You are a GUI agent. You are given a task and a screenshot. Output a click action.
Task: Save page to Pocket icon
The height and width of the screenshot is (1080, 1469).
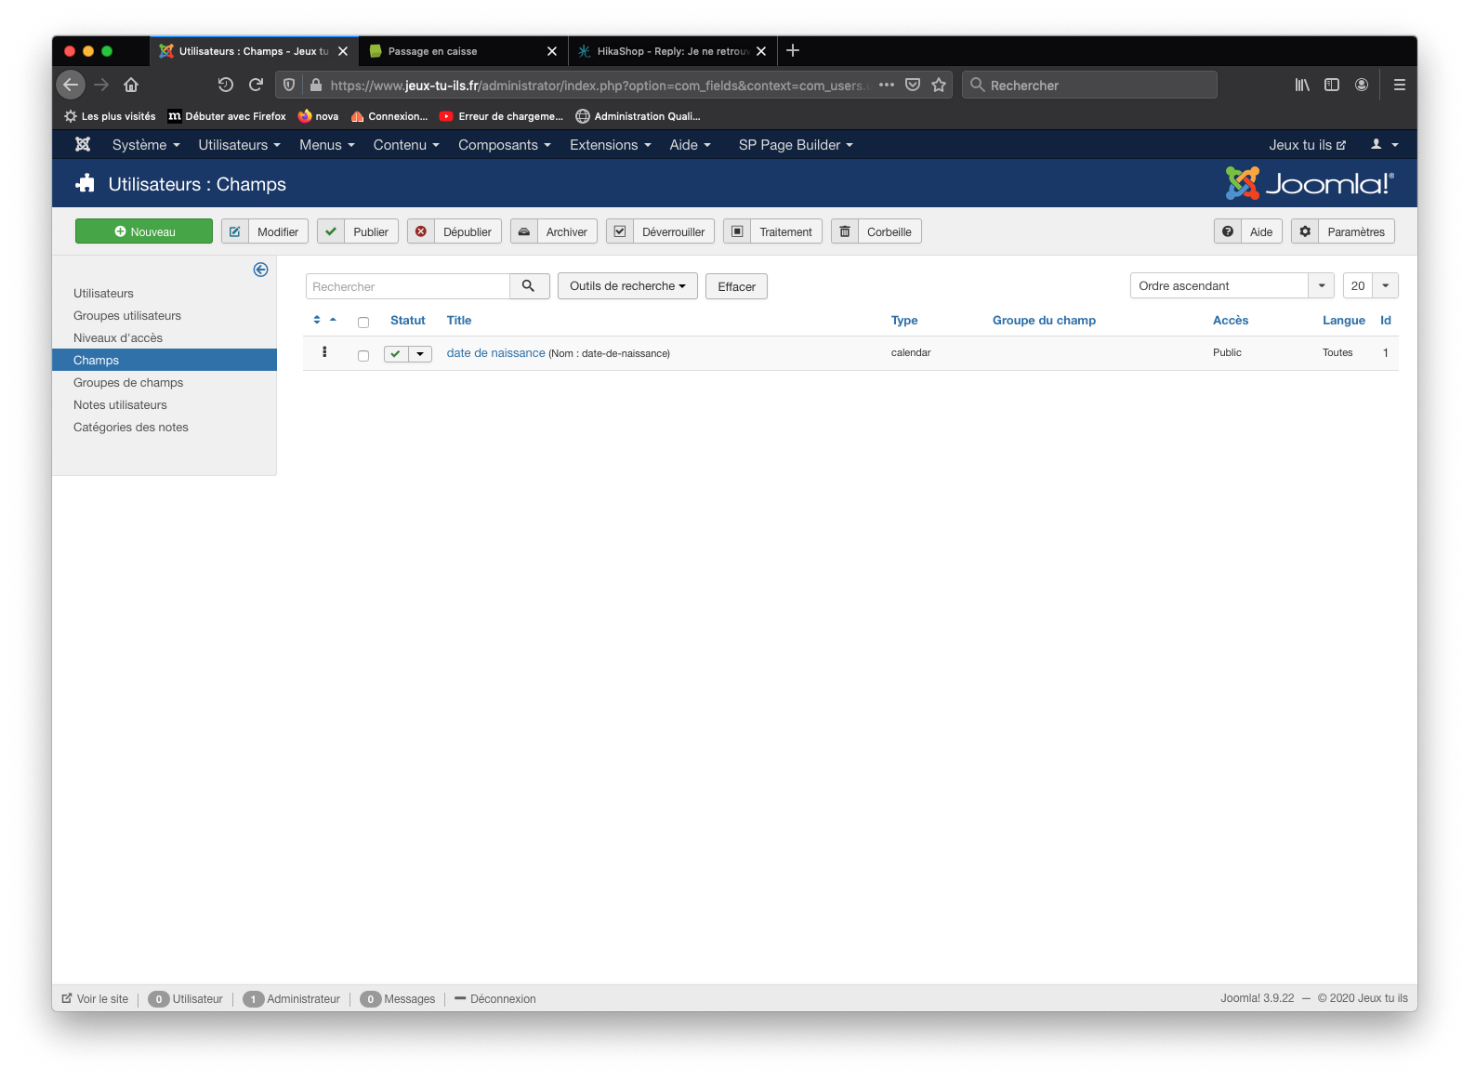pos(912,85)
